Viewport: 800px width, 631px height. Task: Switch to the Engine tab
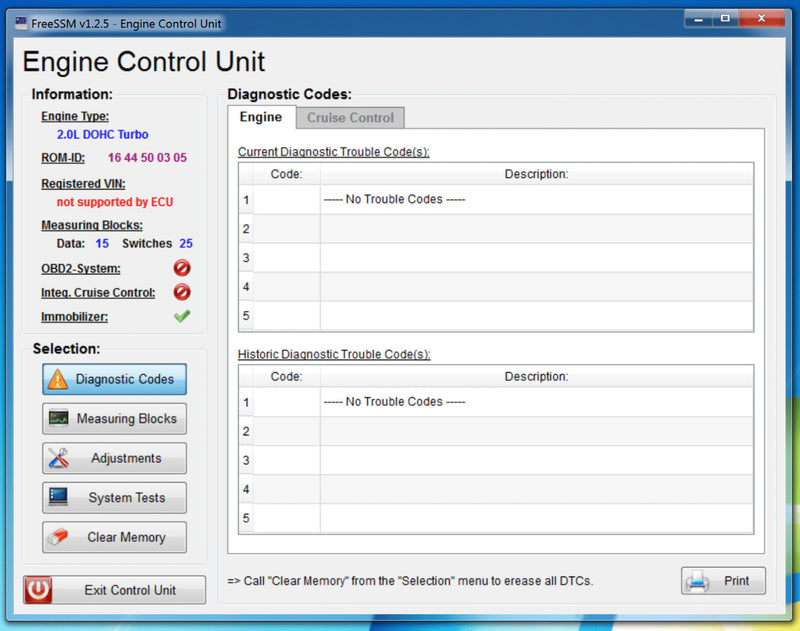pyautogui.click(x=261, y=117)
